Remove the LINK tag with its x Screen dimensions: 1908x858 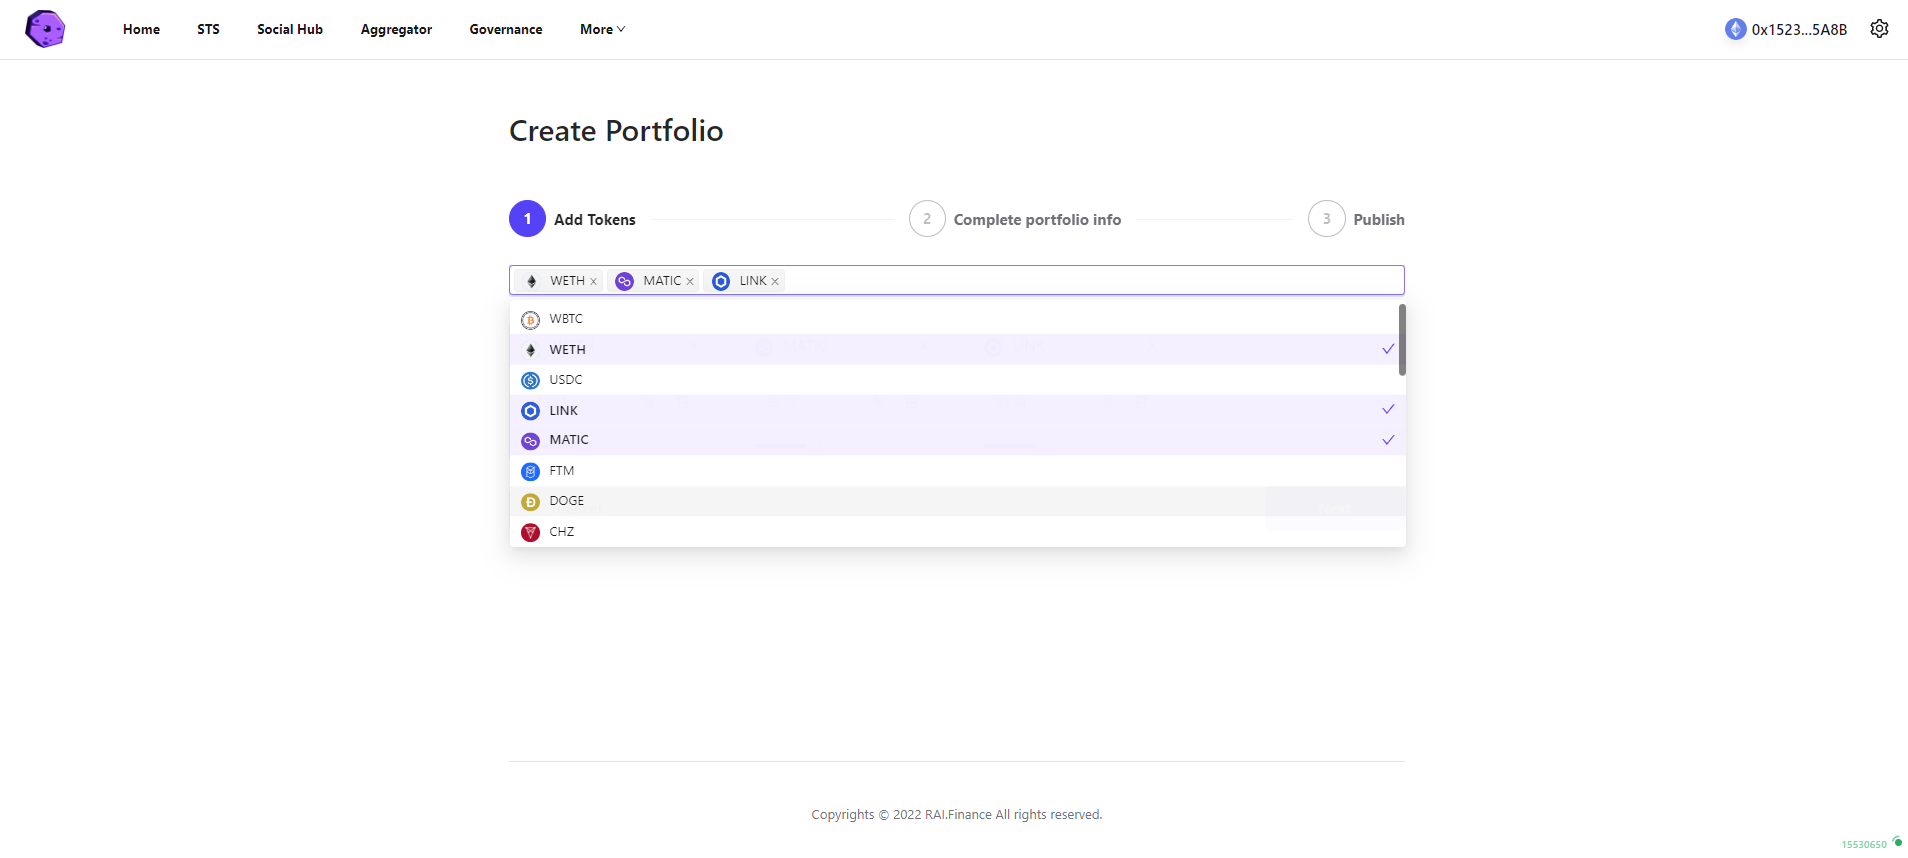point(775,282)
